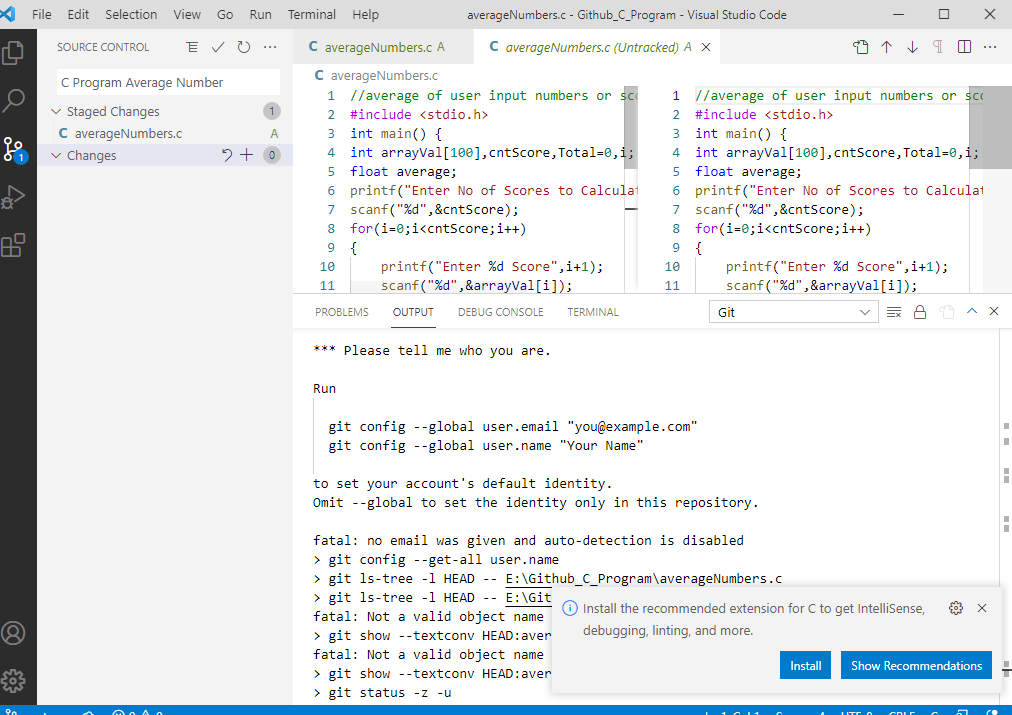The width and height of the screenshot is (1012, 715).
Task: Open the Help menu
Action: 365,14
